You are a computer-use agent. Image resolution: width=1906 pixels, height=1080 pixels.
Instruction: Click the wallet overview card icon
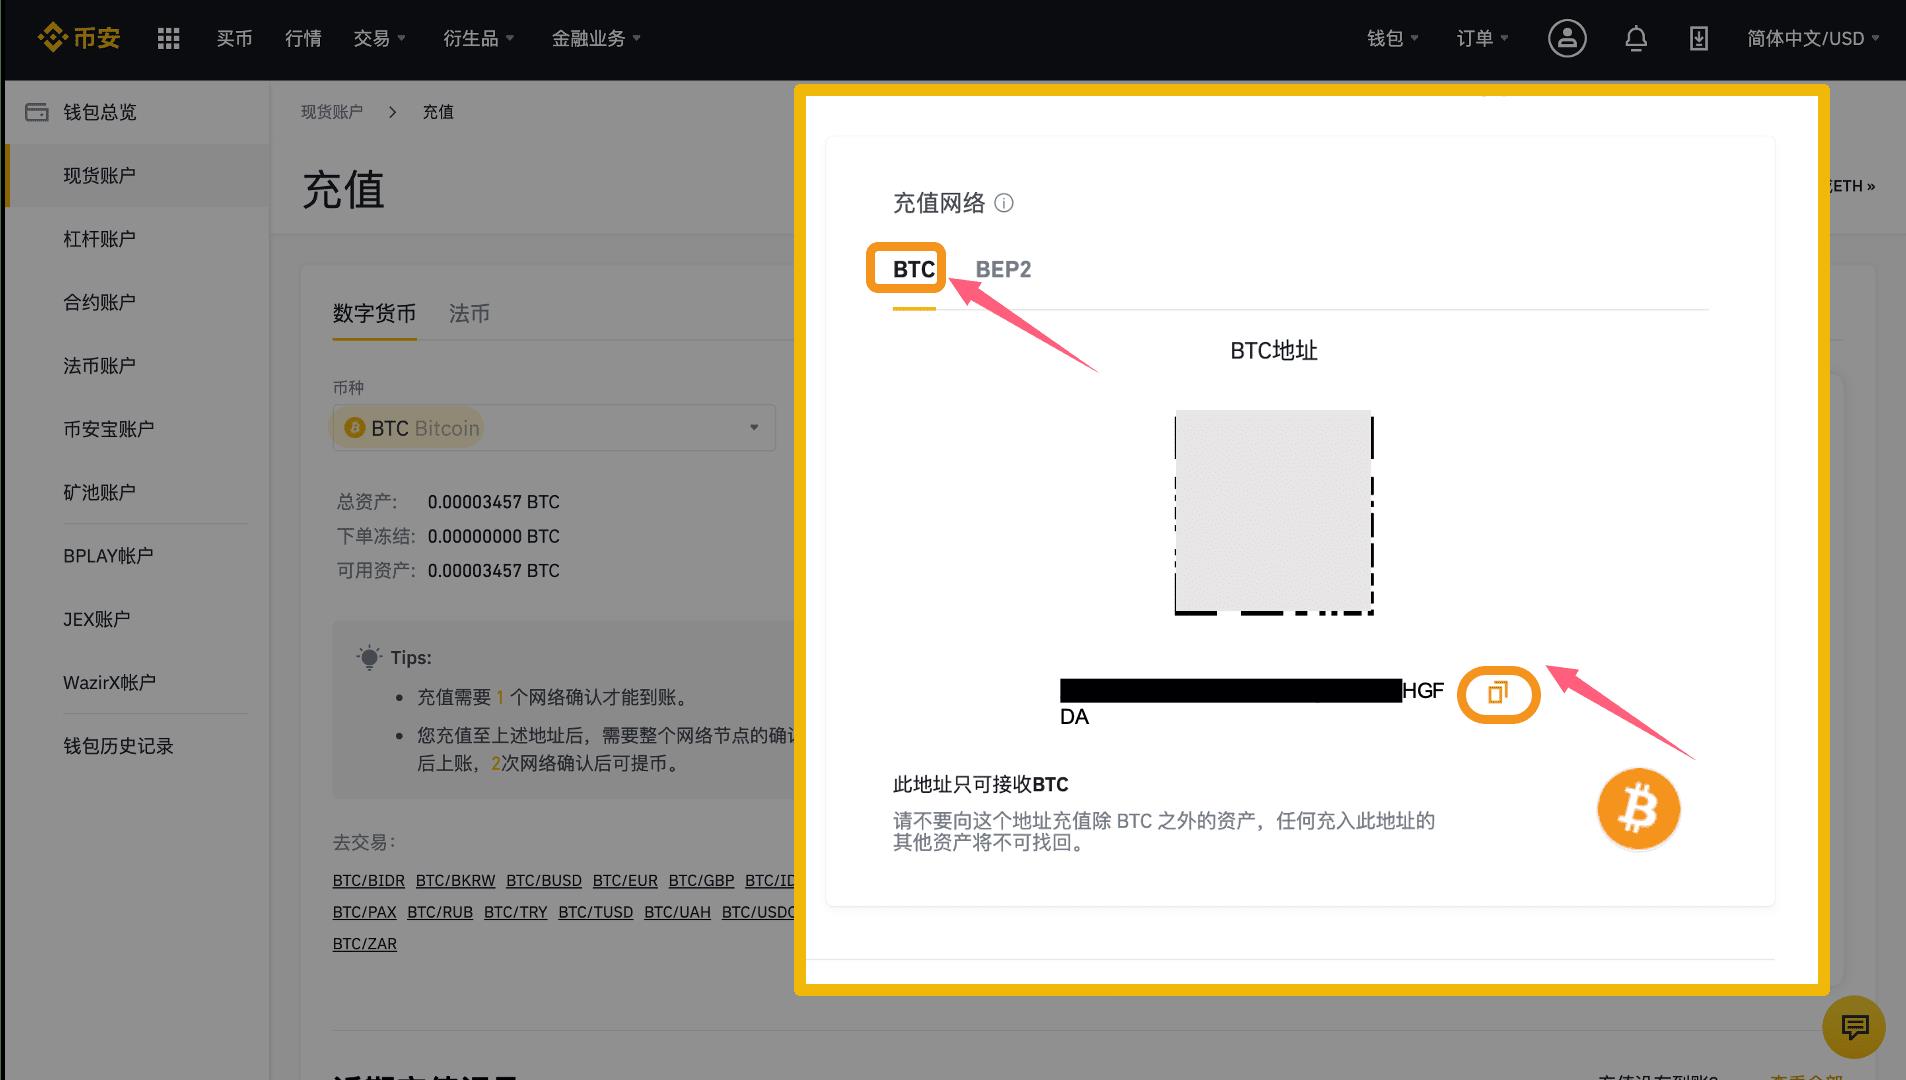coord(36,112)
